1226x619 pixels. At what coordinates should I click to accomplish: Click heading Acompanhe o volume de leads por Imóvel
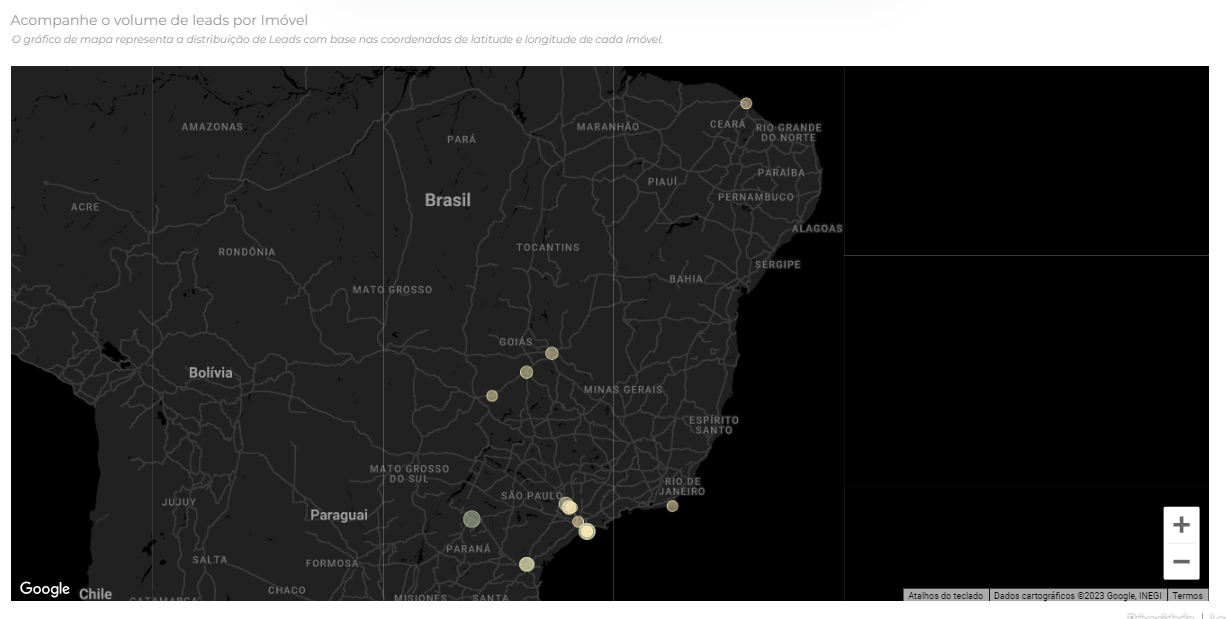[159, 20]
